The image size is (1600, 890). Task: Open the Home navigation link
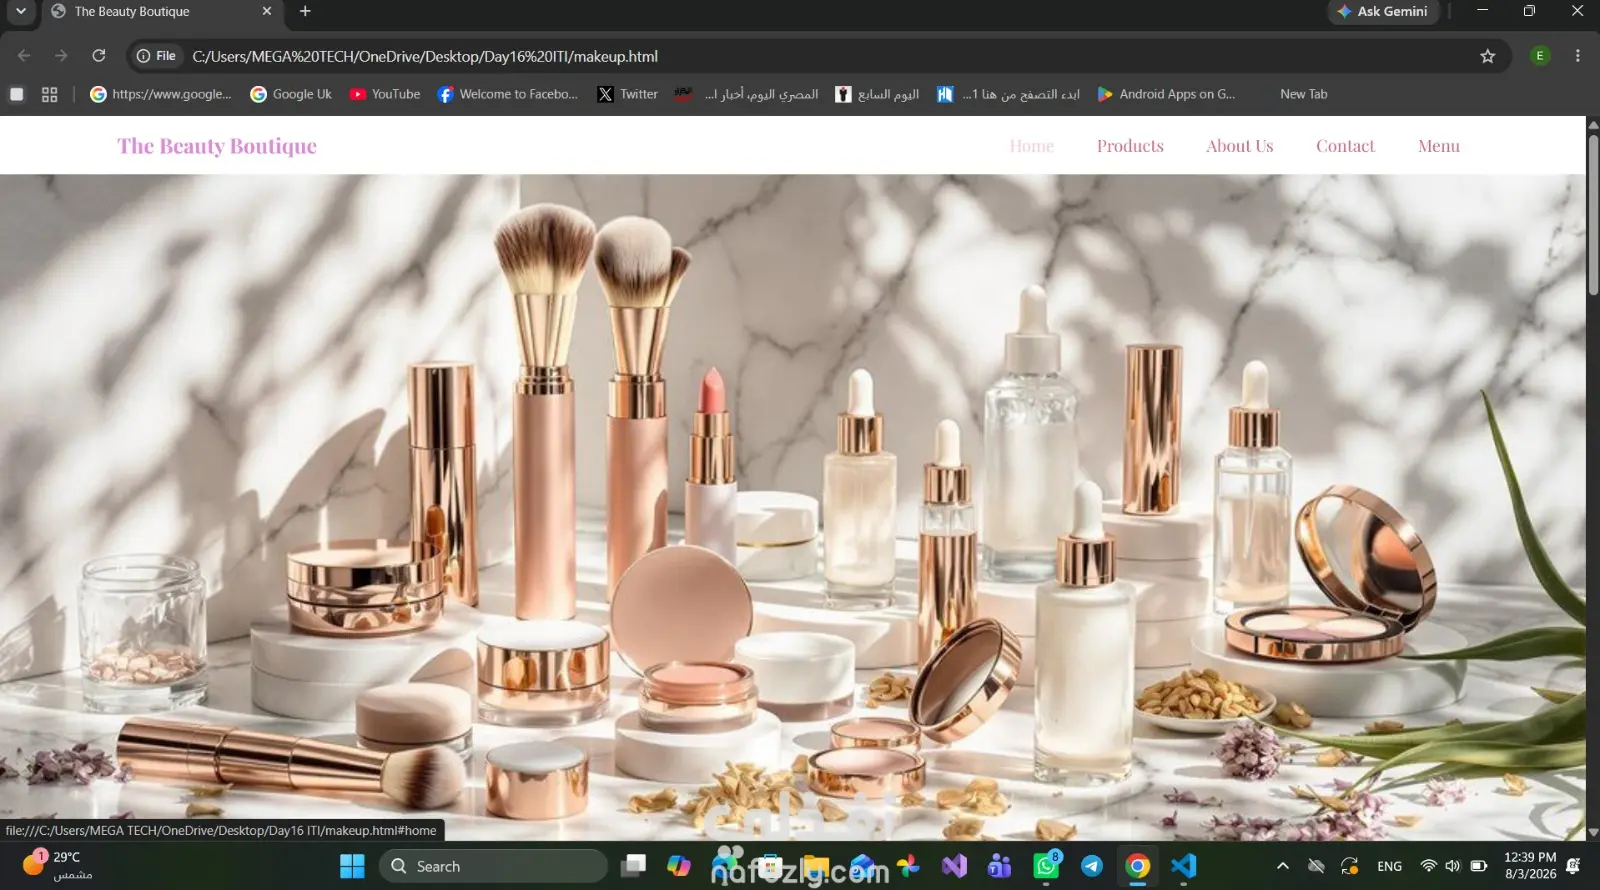coord(1031,146)
